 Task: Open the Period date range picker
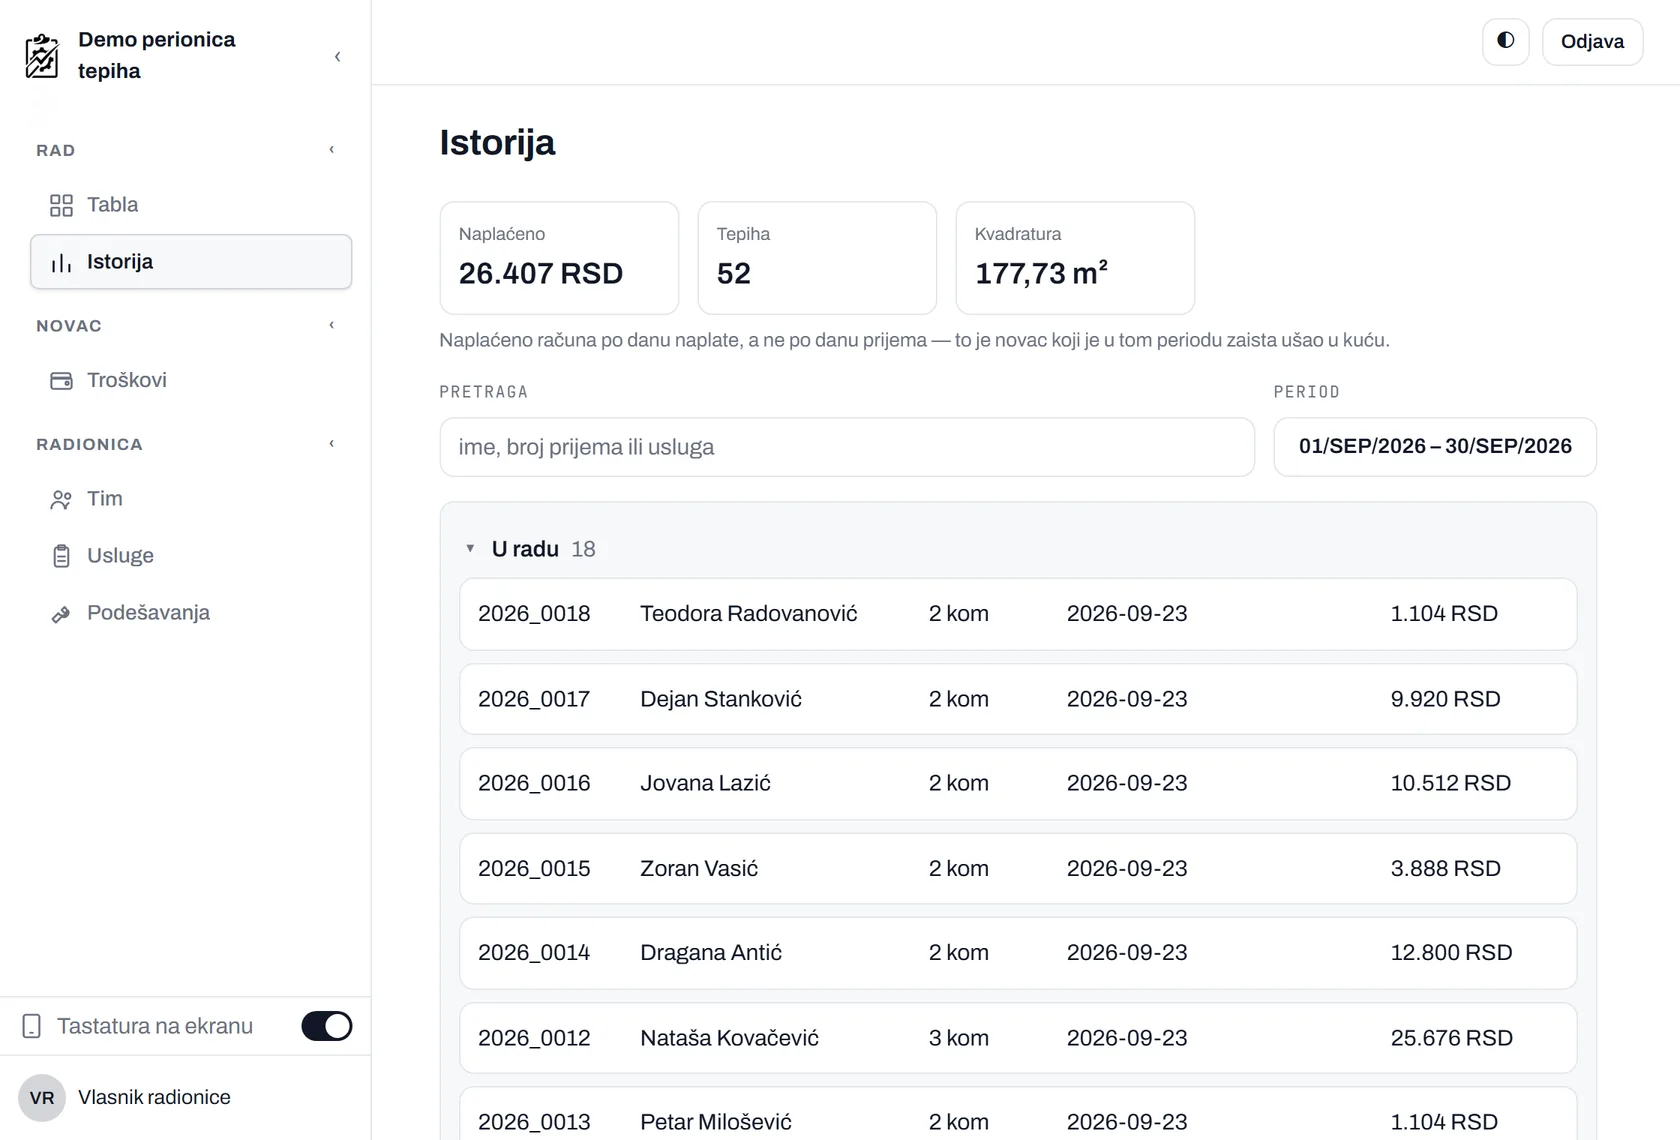pyautogui.click(x=1435, y=447)
